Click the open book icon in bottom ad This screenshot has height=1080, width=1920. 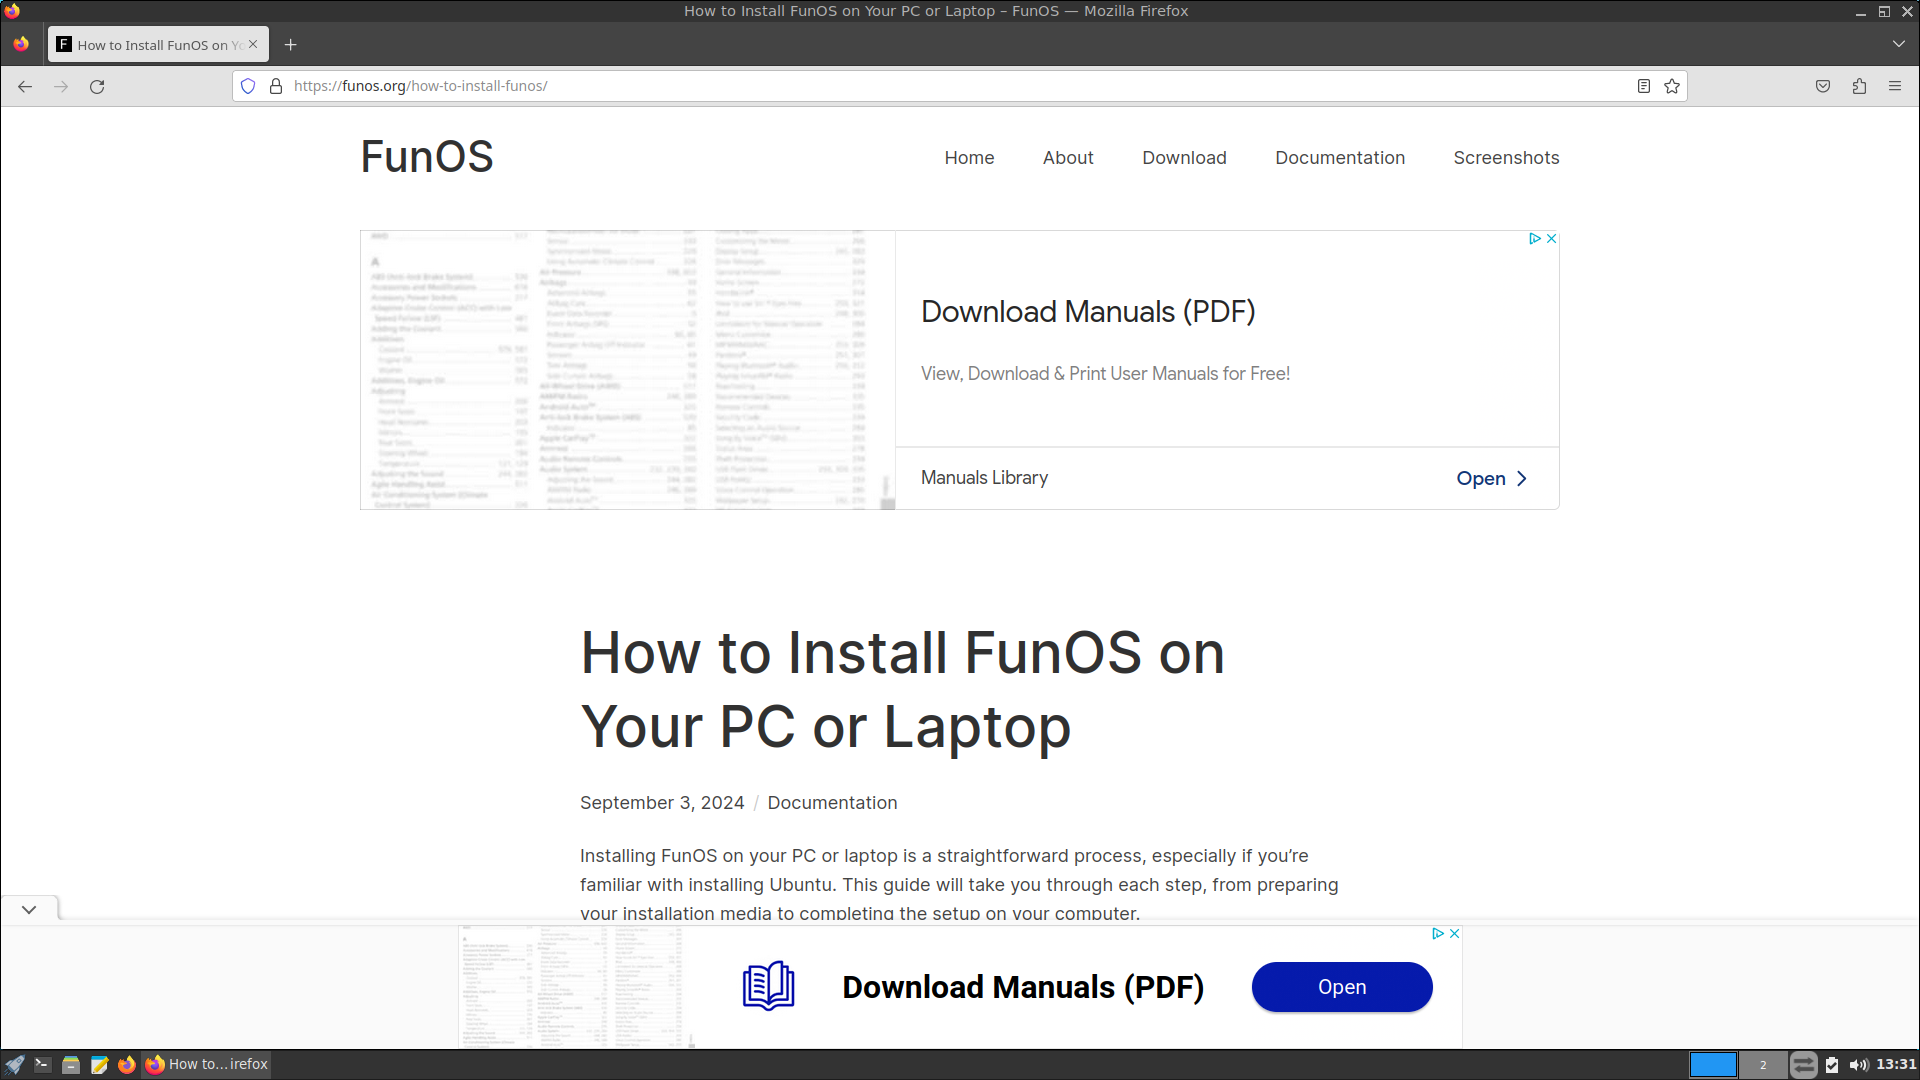[x=768, y=986]
